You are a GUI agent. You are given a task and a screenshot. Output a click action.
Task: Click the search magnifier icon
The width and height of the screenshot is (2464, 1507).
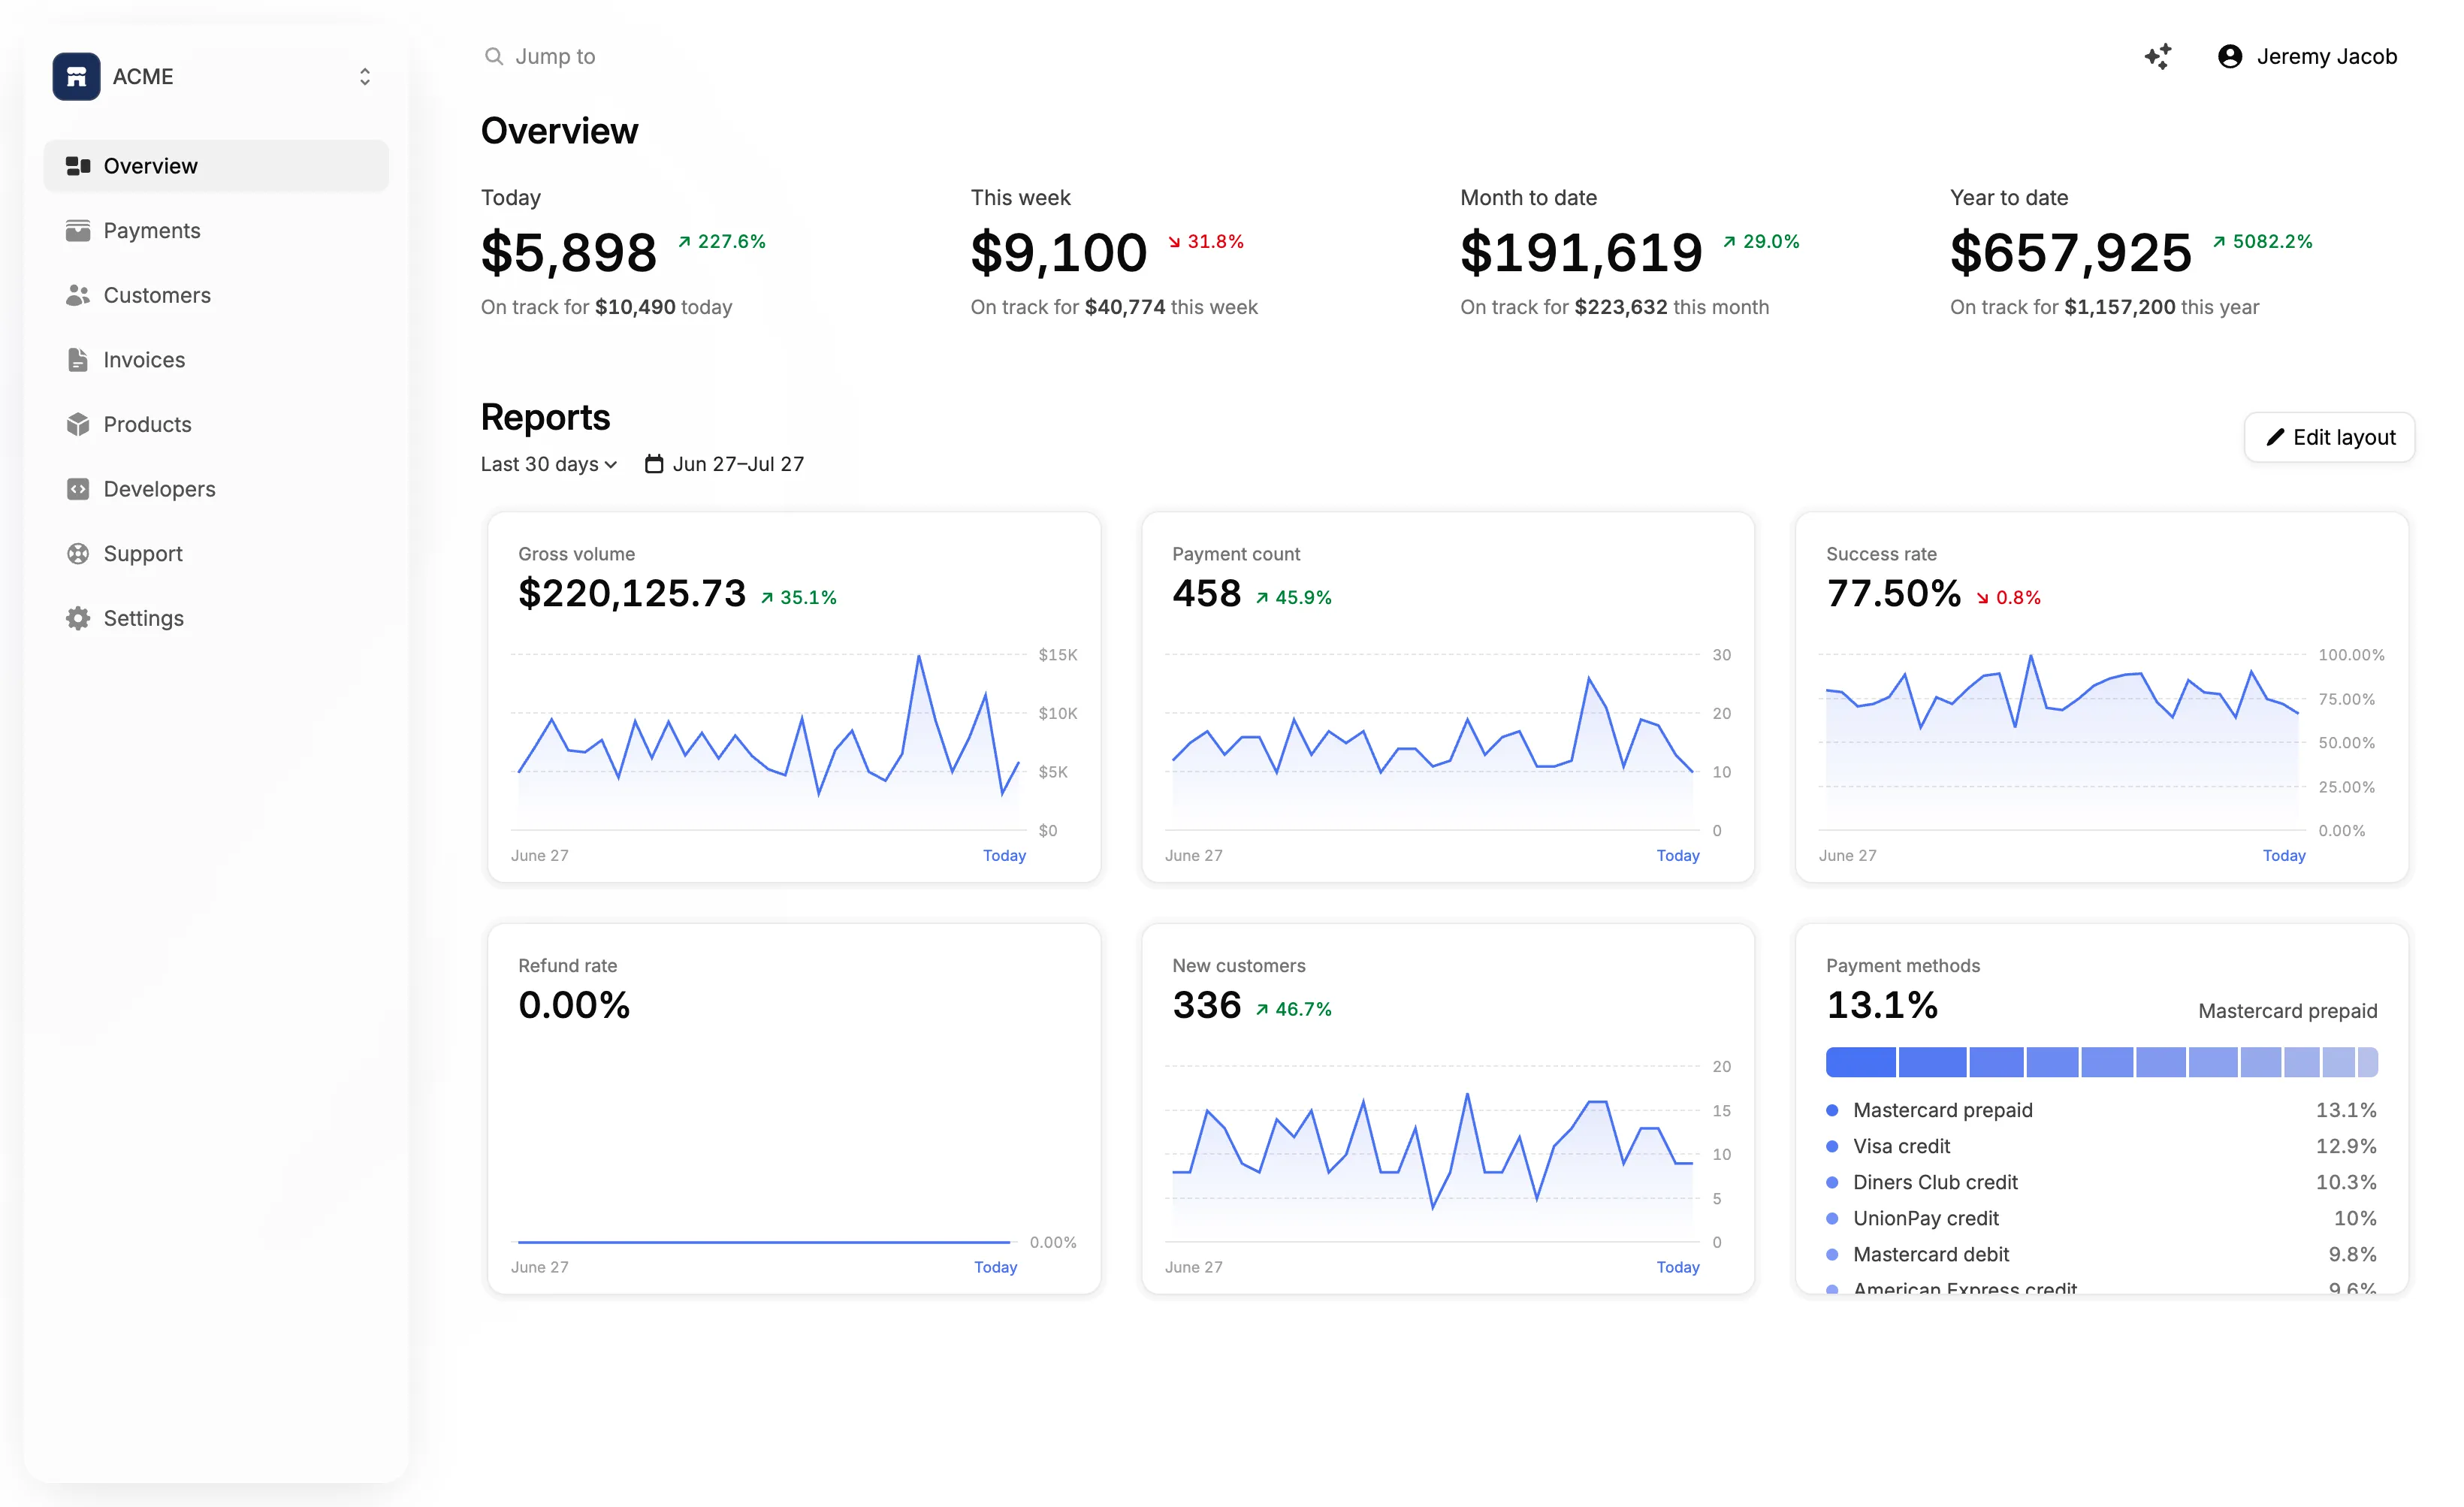(494, 56)
